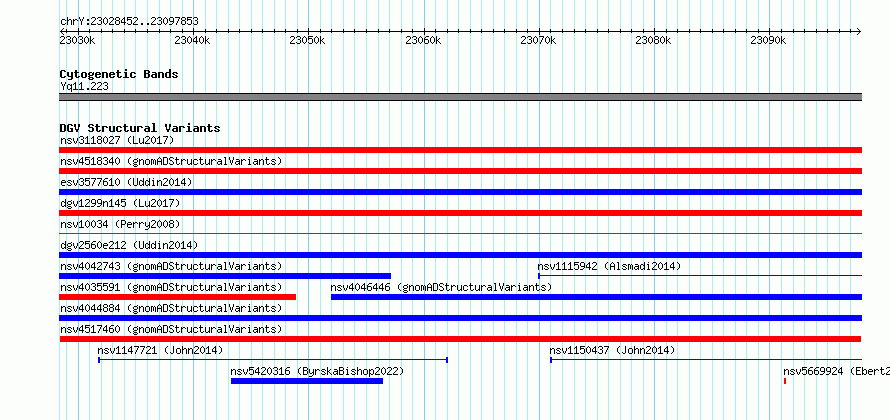This screenshot has width=890, height=420.
Task: Click the DGV Structural Variants track title
Action: coord(140,128)
